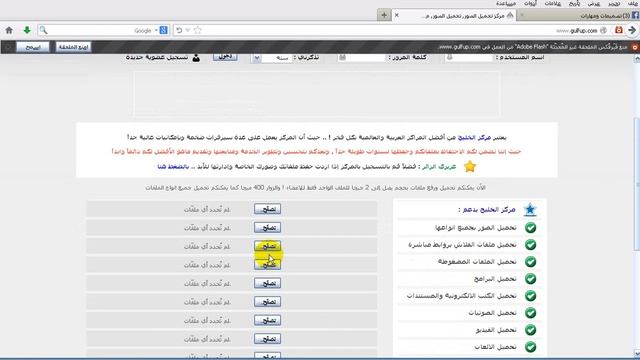640x360 pixels.
Task: Click the بالضغط هنا link
Action: 173,167
